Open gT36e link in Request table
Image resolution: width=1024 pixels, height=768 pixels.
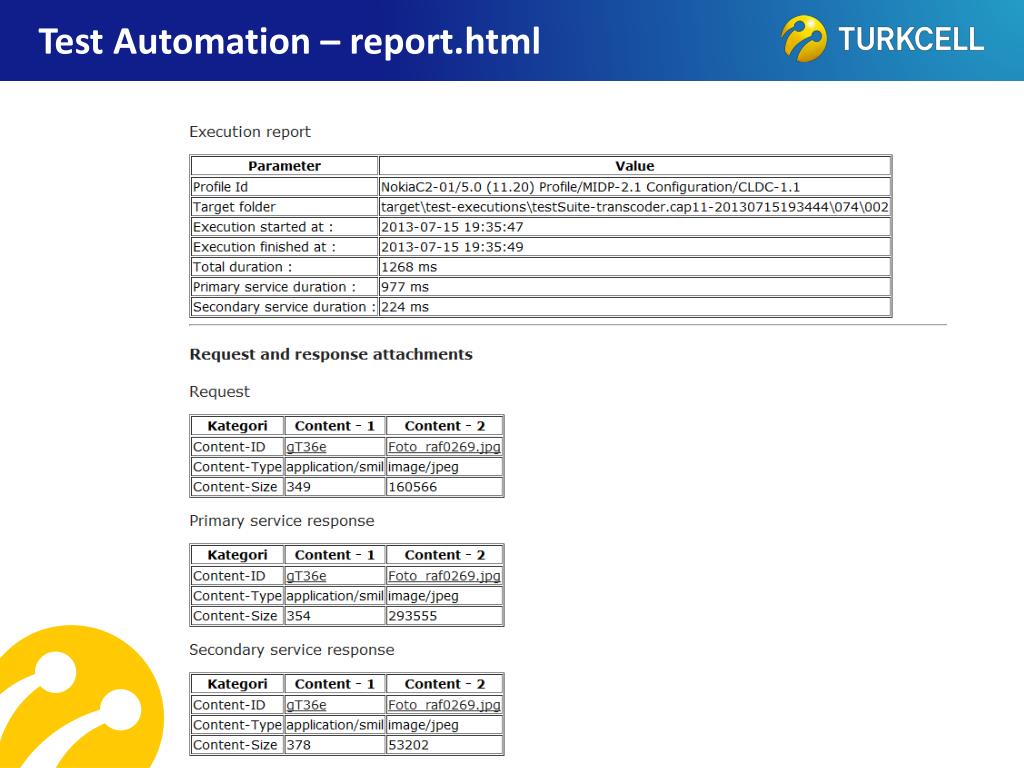[306, 447]
